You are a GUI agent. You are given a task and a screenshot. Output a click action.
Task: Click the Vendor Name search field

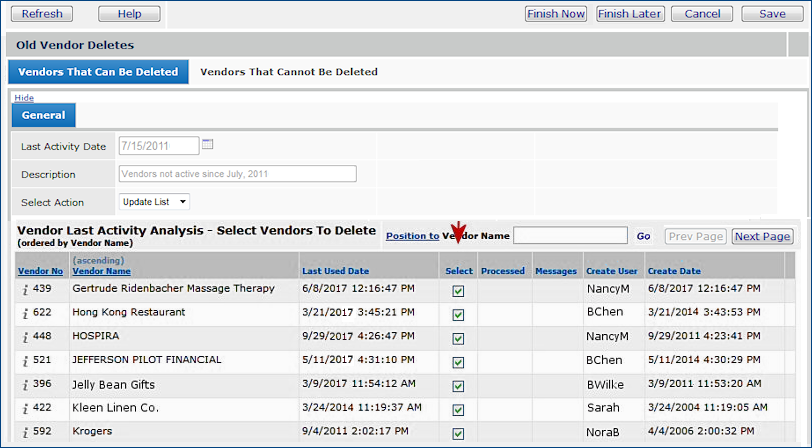point(570,236)
